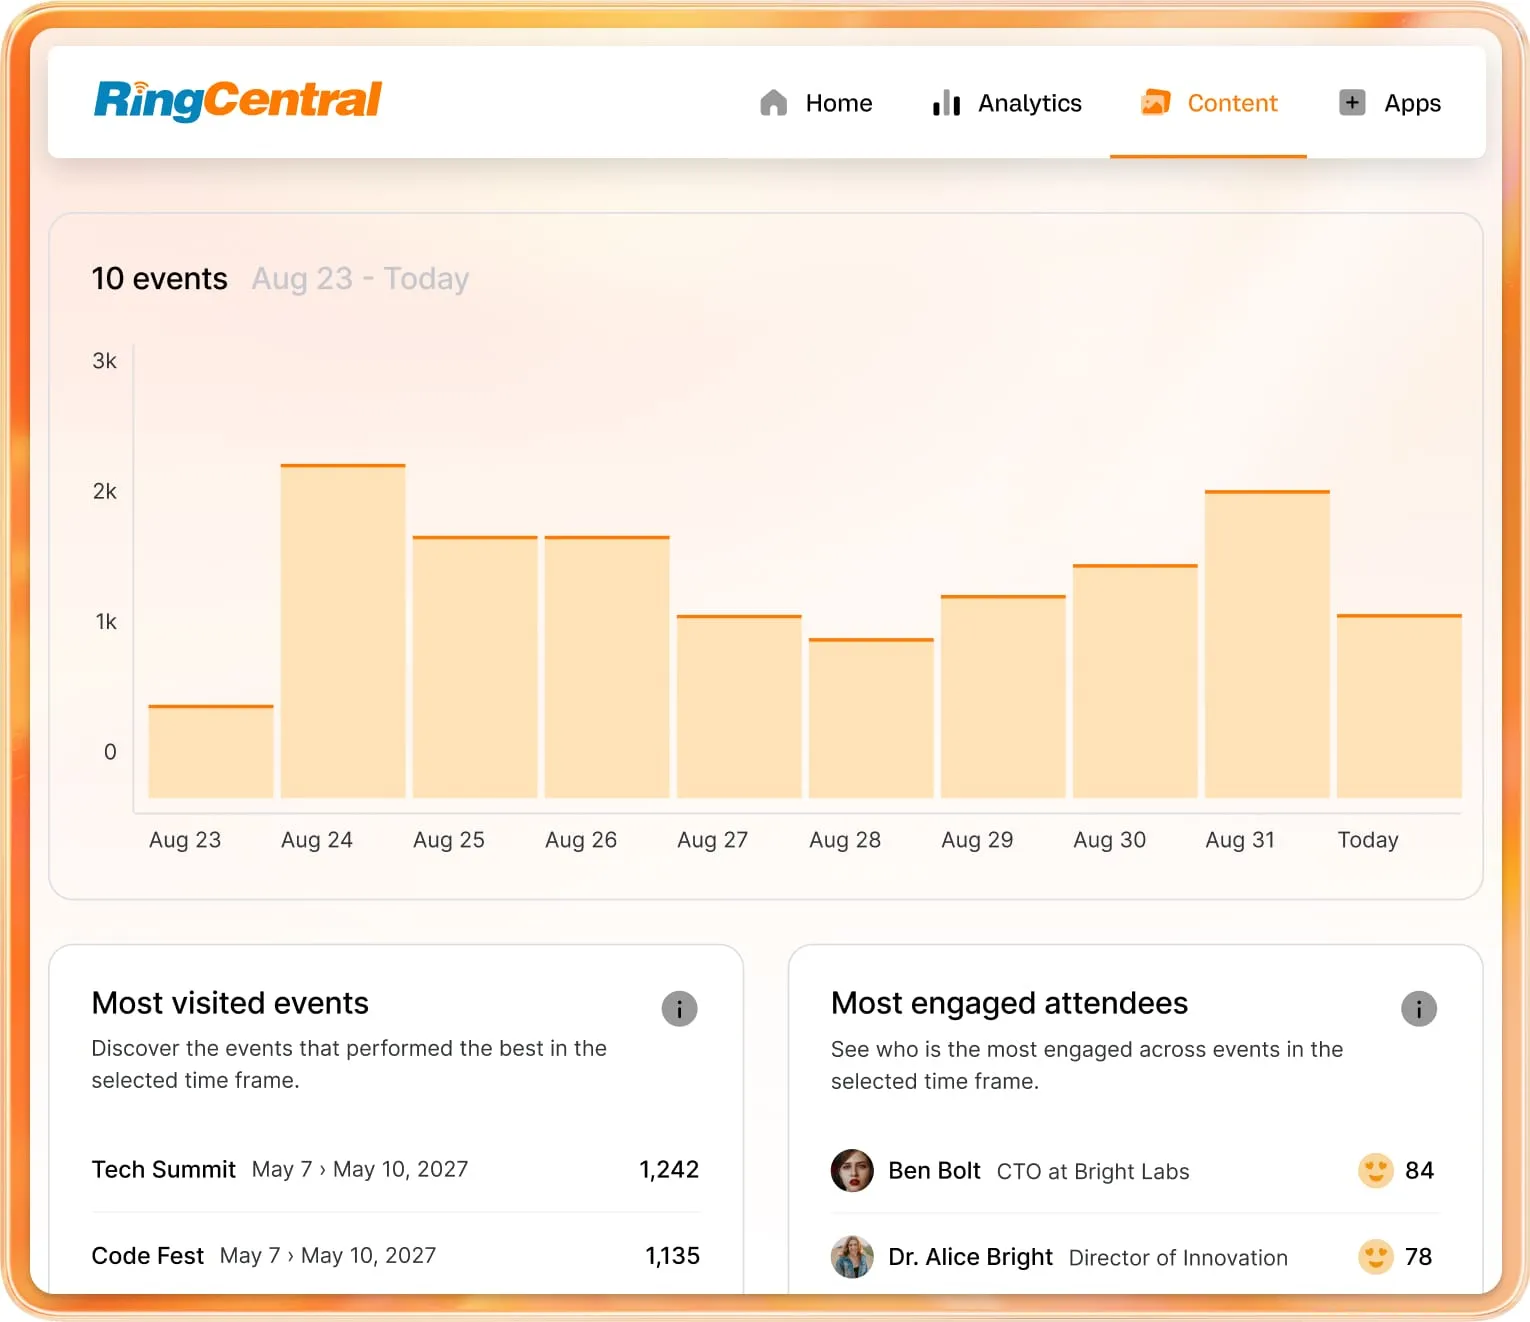Click Ben Bolt's profile avatar
This screenshot has width=1530, height=1322.
pos(852,1170)
